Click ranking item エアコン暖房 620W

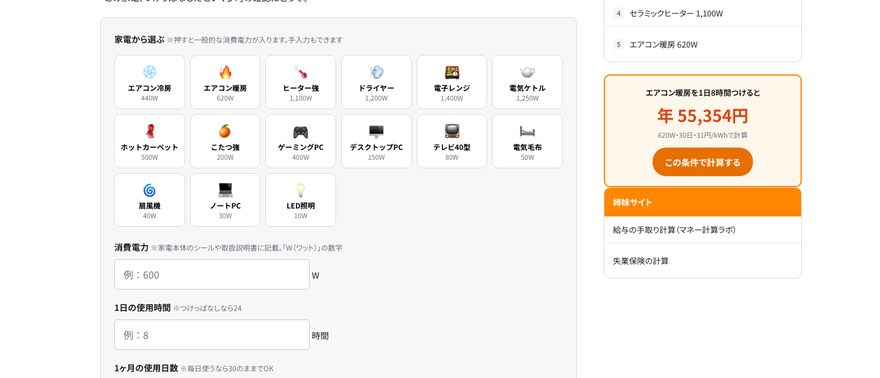coord(703,44)
